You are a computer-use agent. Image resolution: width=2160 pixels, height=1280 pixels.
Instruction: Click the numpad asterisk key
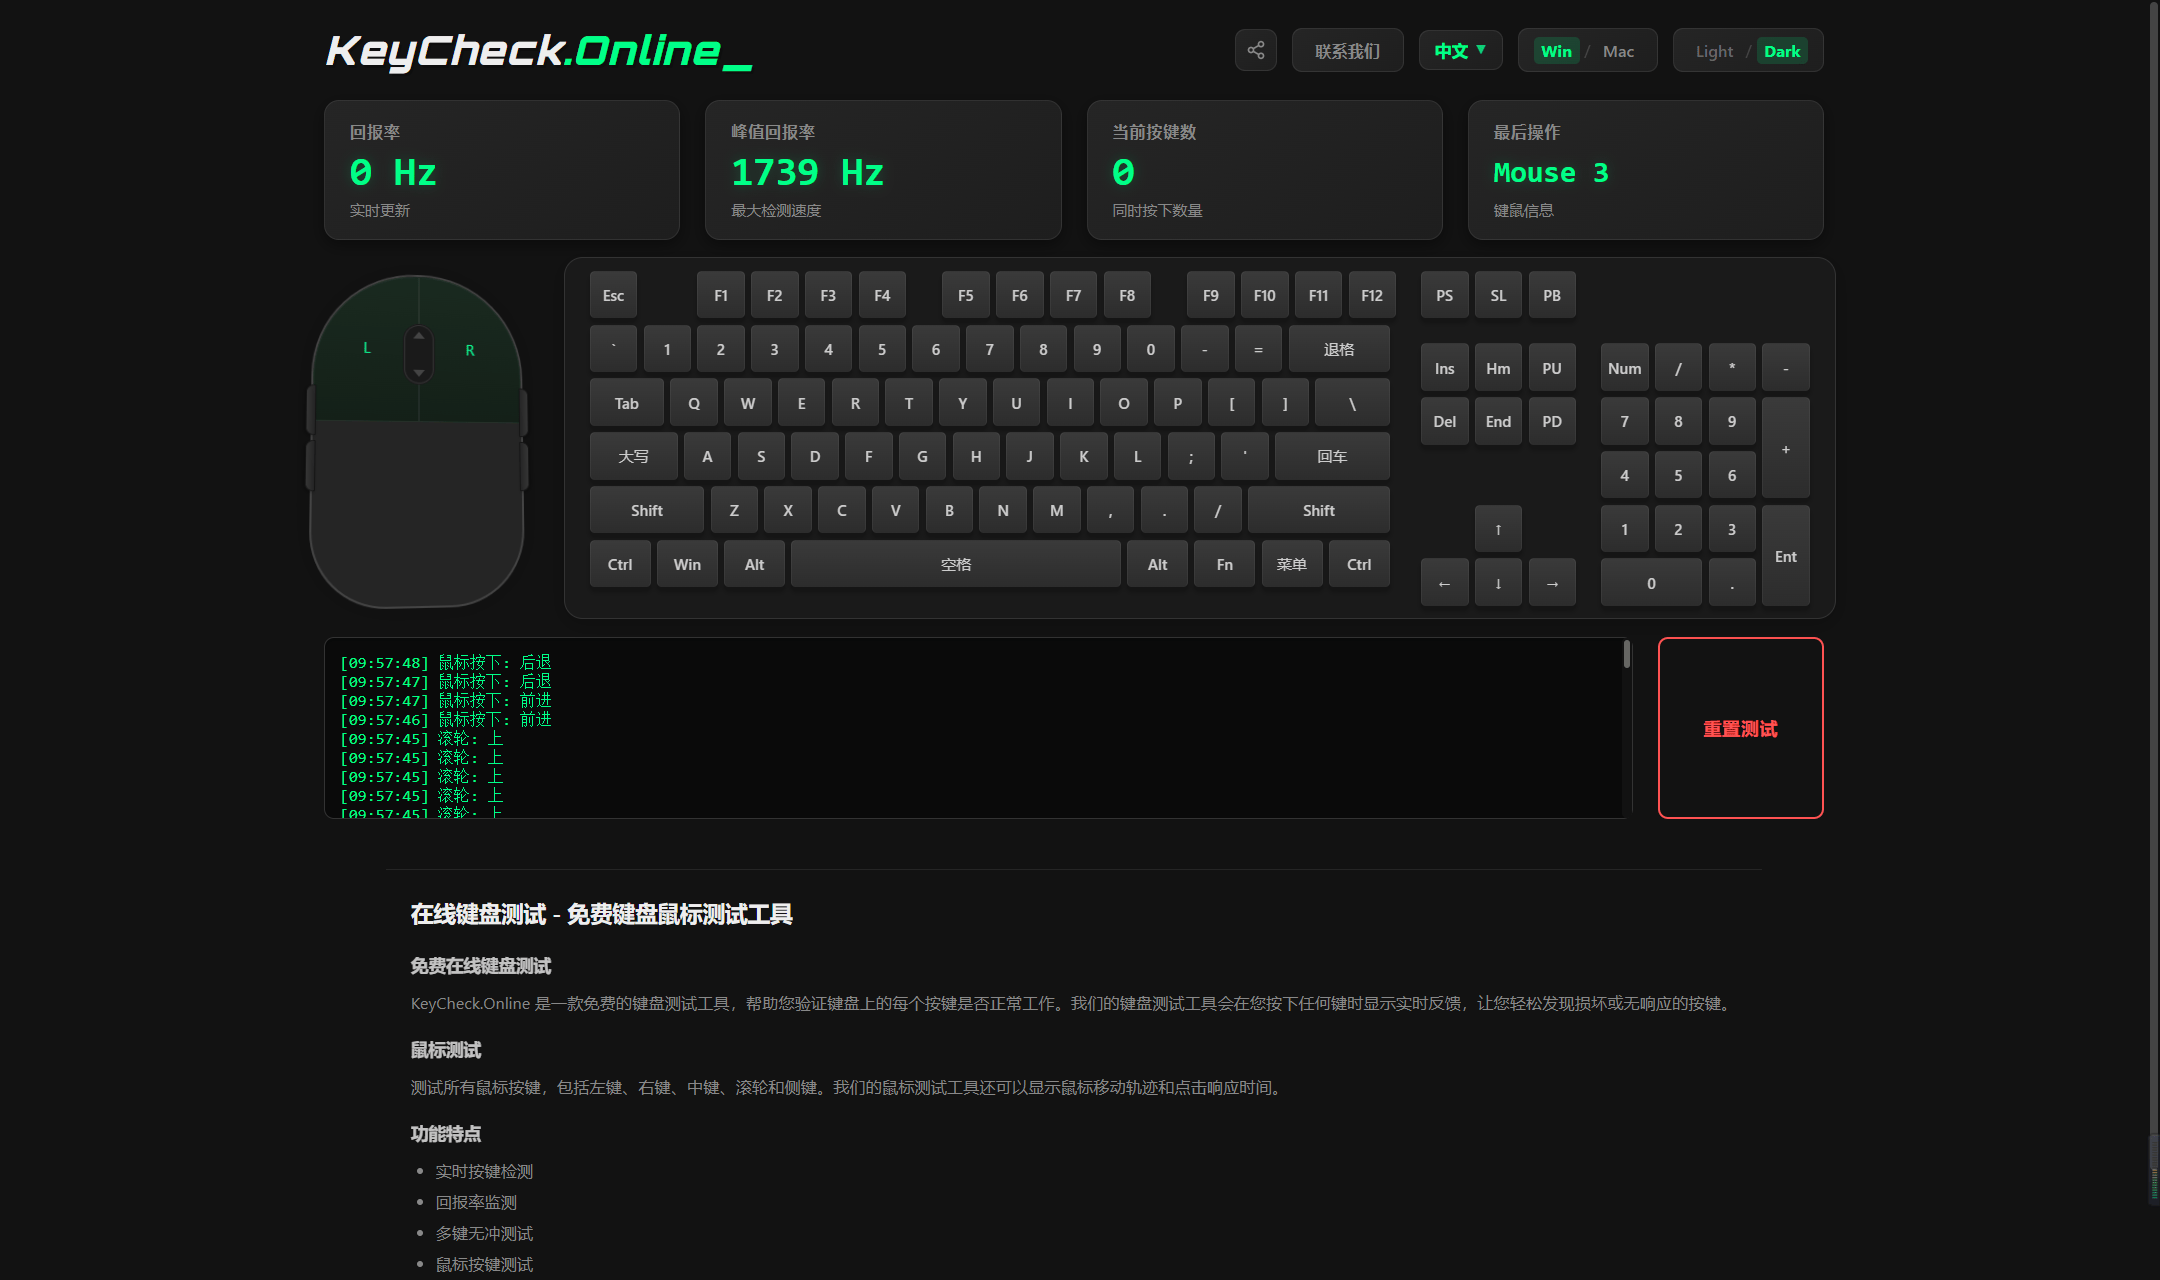point(1732,368)
